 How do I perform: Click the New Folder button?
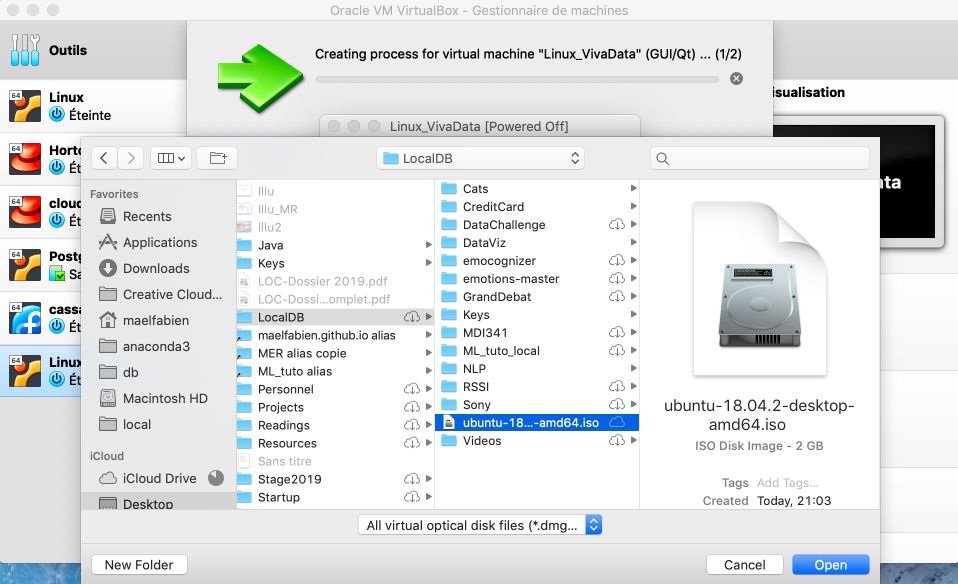tap(139, 565)
